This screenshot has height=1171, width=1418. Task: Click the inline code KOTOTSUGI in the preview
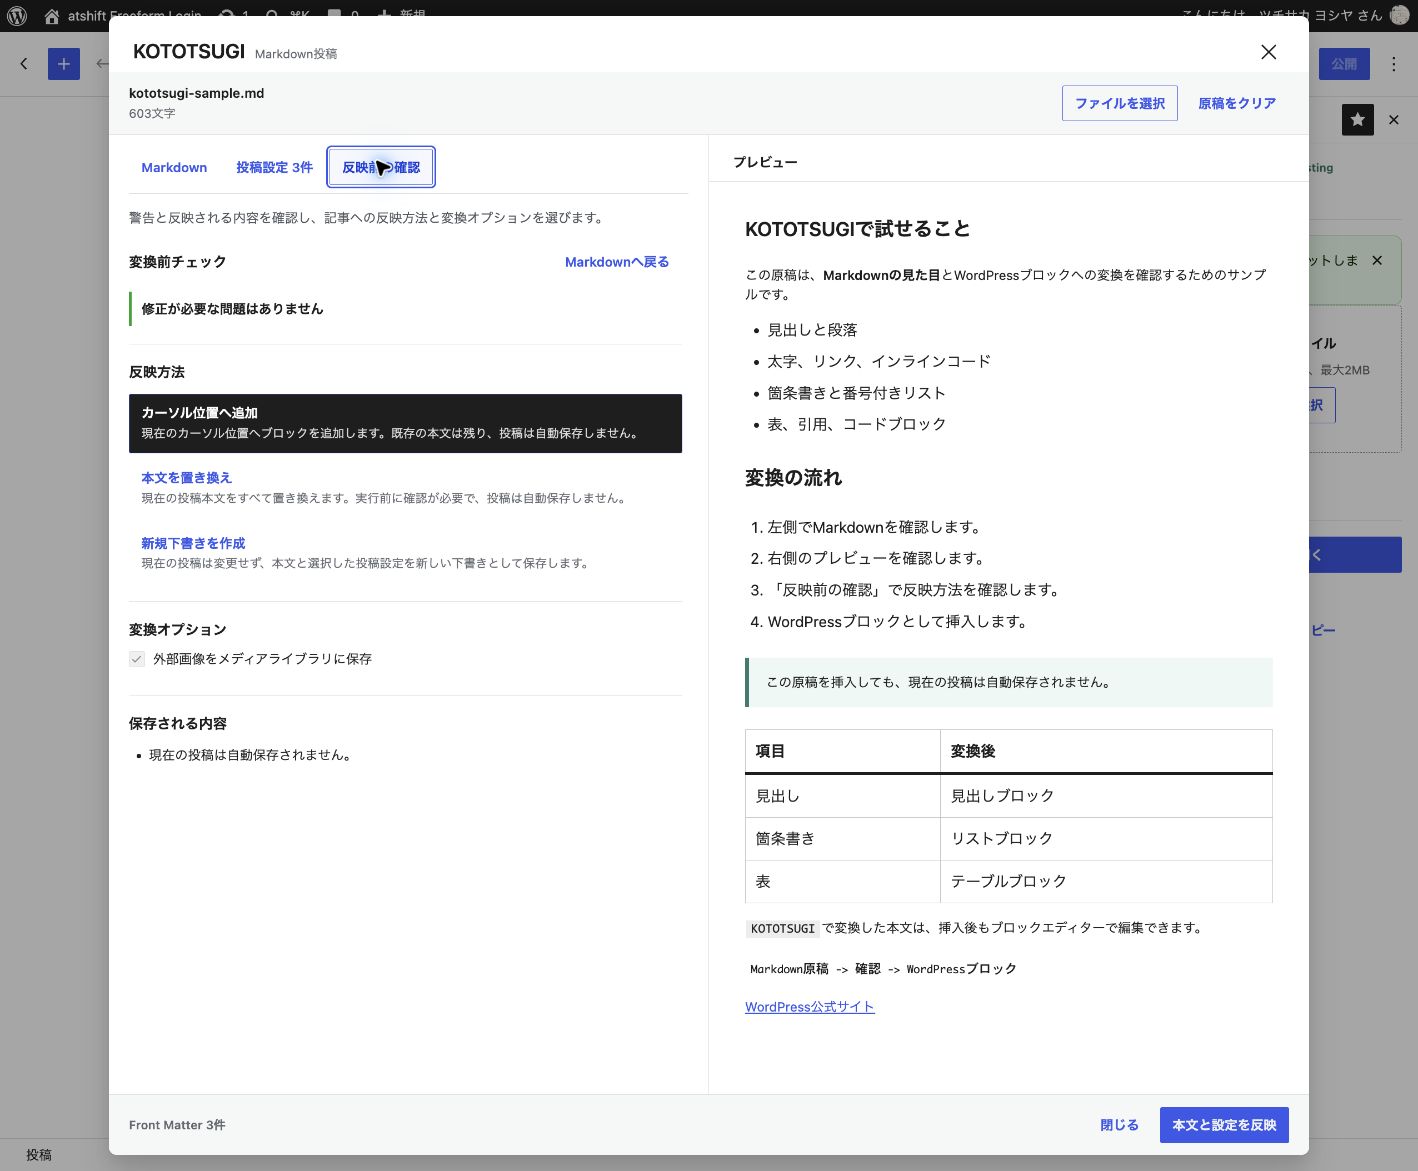coord(782,929)
